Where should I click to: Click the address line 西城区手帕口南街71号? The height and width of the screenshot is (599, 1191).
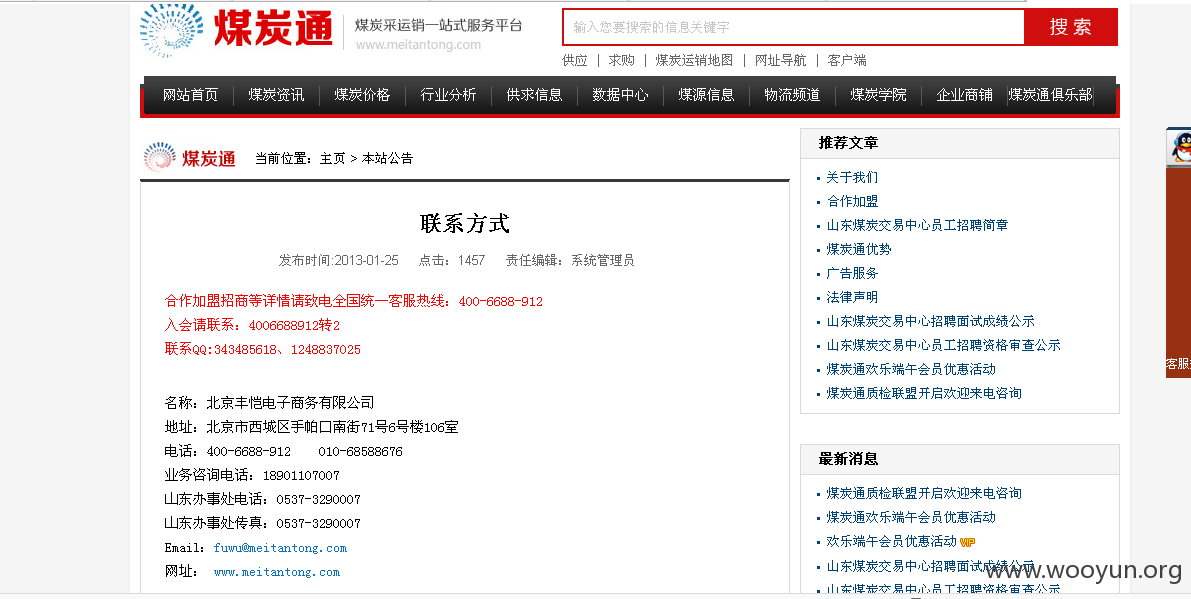point(313,427)
